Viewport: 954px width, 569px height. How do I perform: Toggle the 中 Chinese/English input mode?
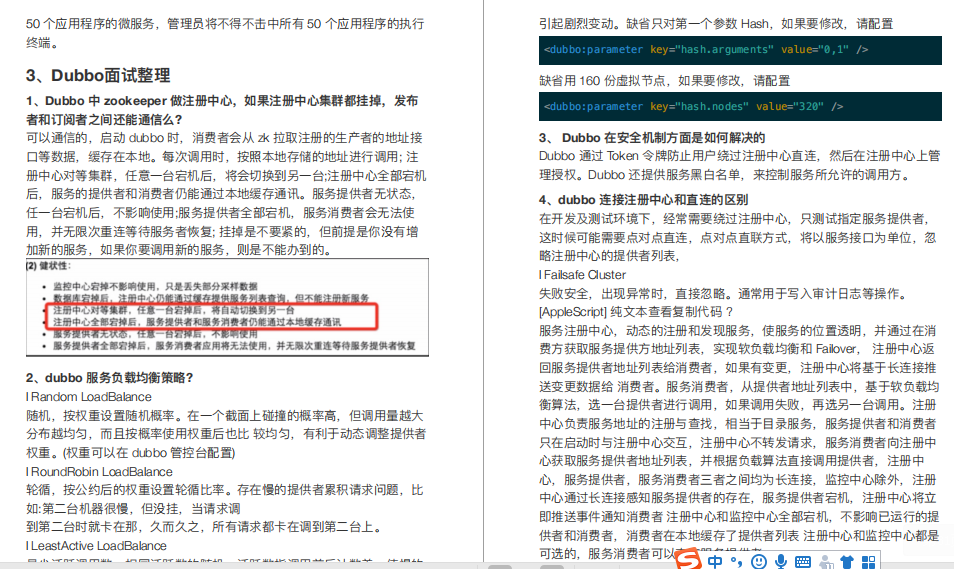click(715, 561)
